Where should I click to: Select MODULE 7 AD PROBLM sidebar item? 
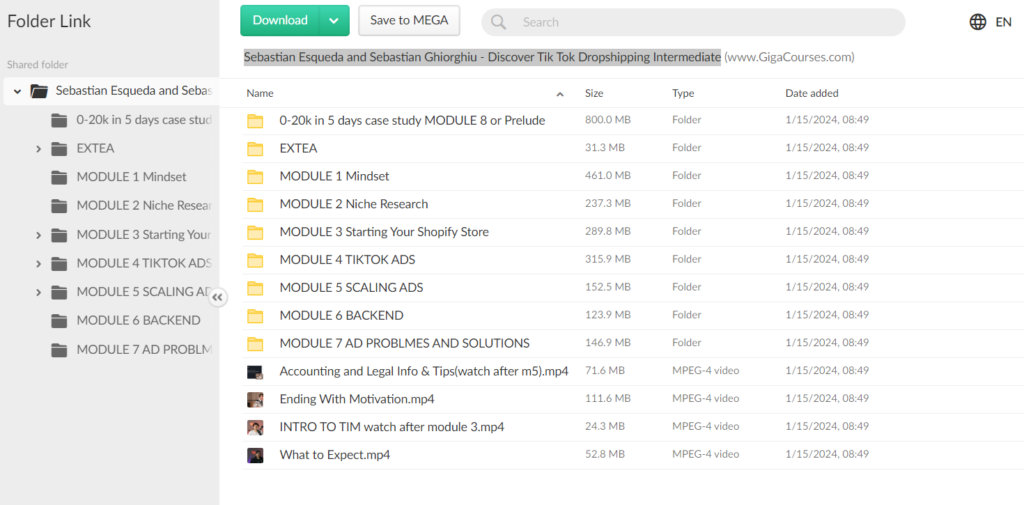point(144,350)
